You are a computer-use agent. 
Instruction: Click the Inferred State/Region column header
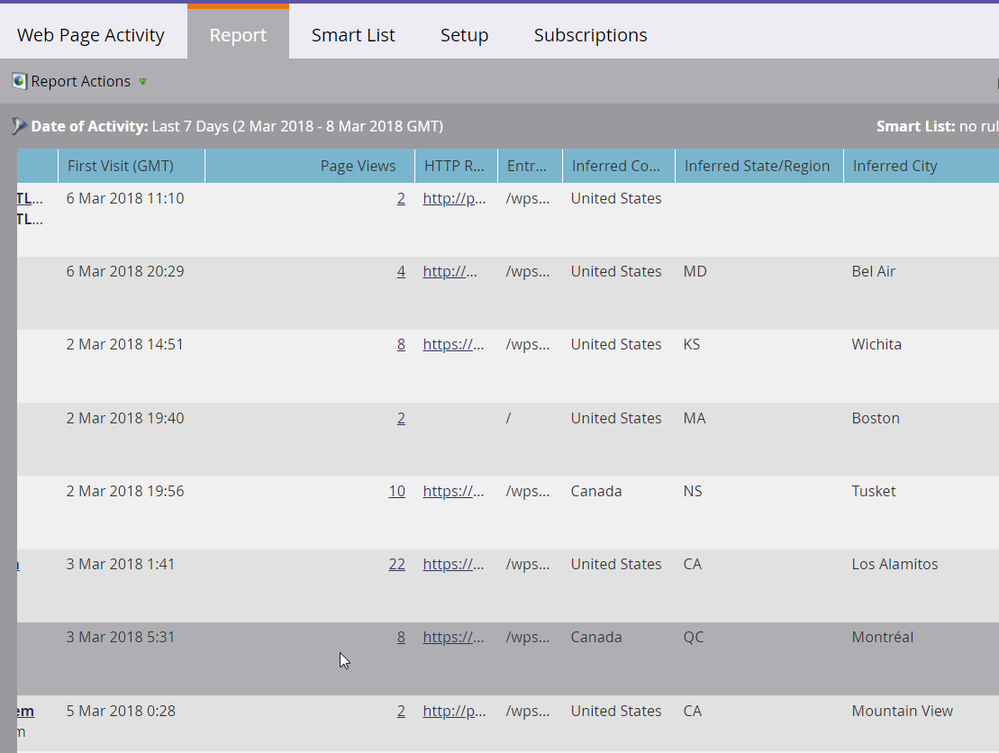coord(757,166)
